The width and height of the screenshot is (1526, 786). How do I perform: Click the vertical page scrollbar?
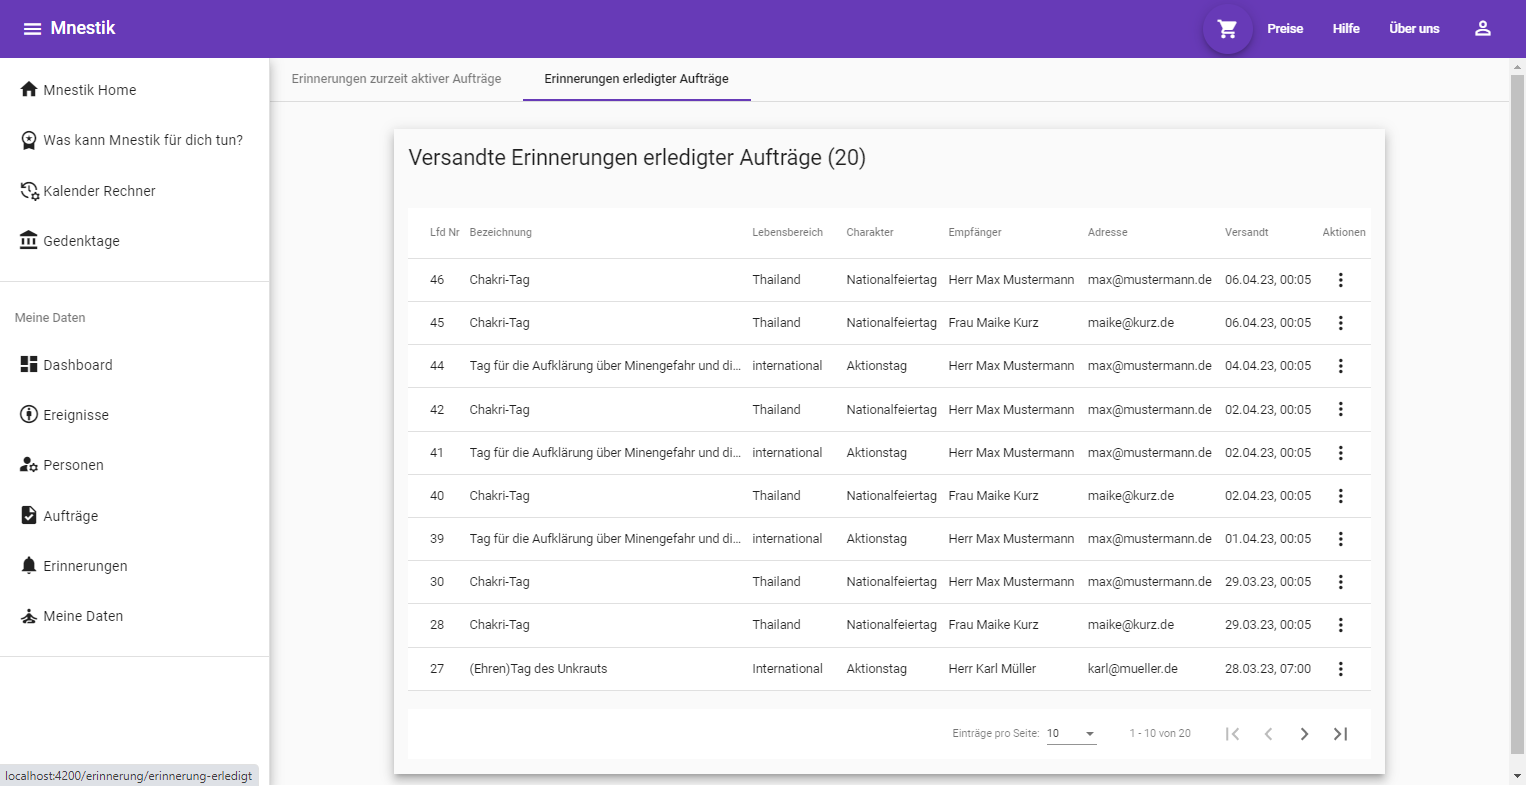click(x=1517, y=400)
